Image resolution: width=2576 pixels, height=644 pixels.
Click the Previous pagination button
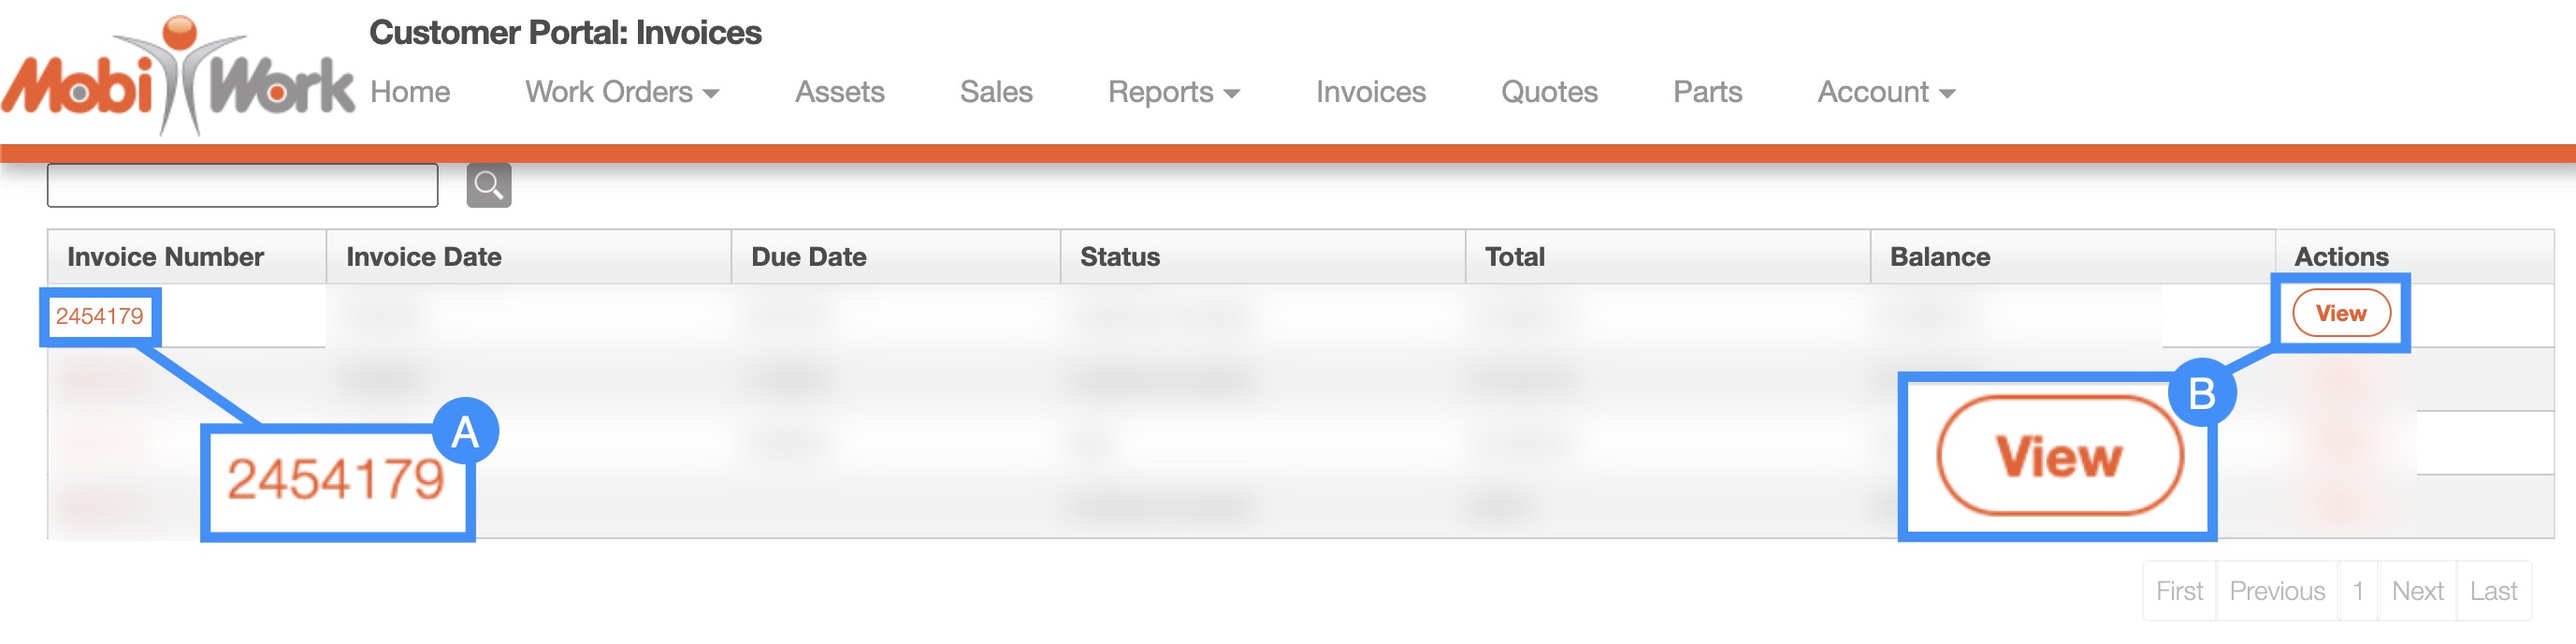tap(2276, 591)
